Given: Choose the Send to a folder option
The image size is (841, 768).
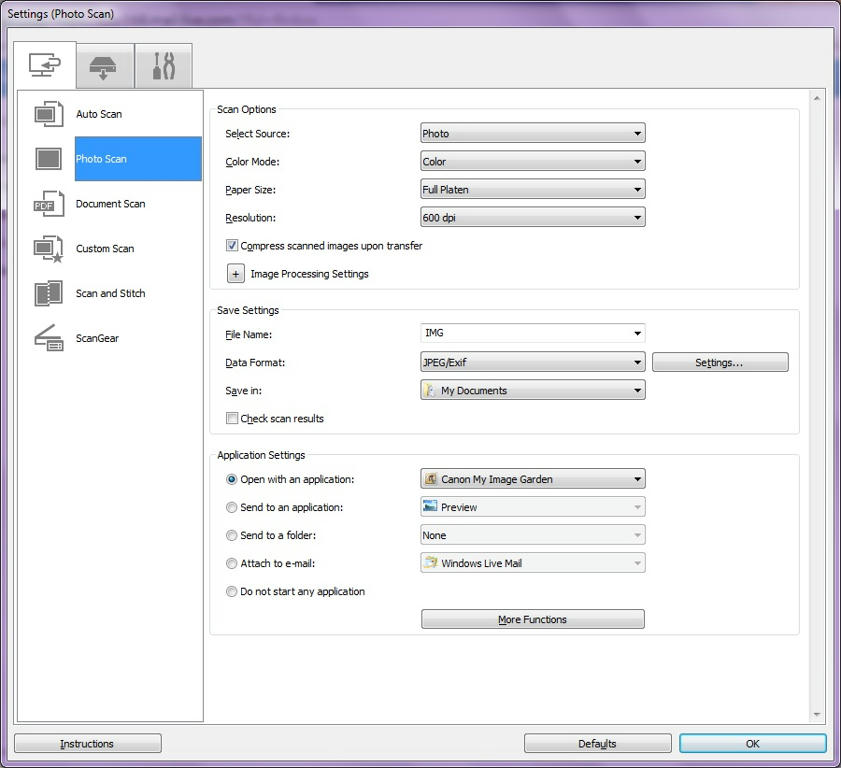Looking at the screenshot, I should [232, 536].
